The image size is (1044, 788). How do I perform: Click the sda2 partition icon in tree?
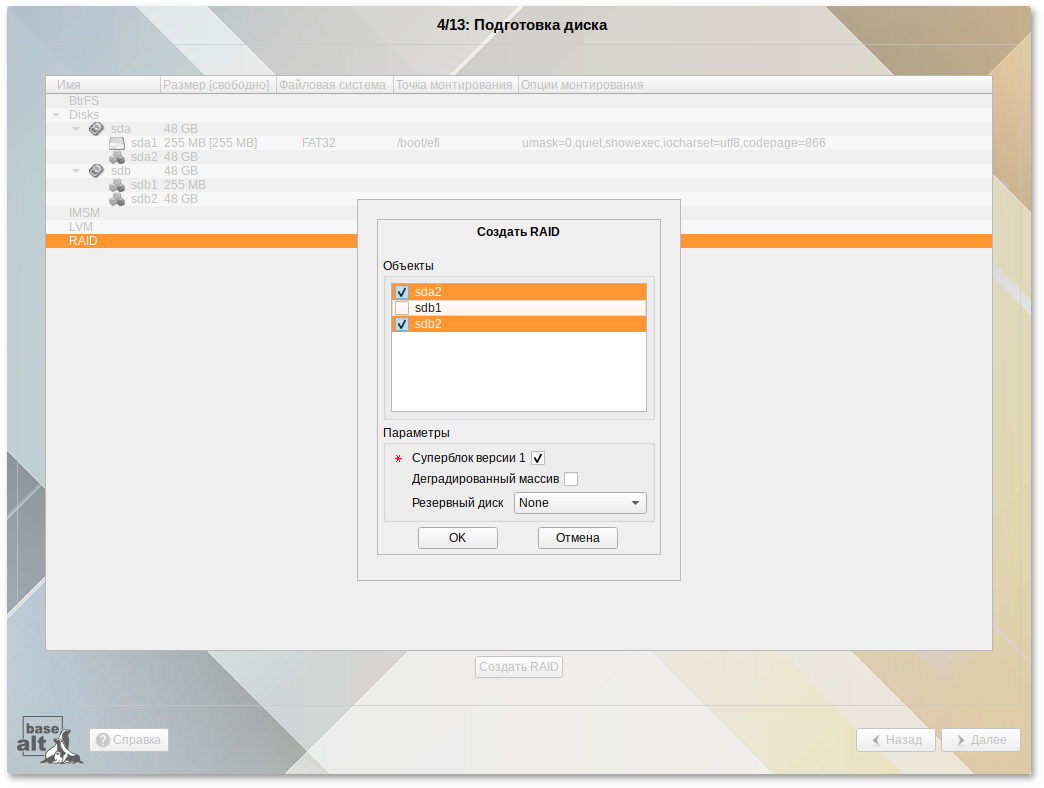tap(117, 157)
